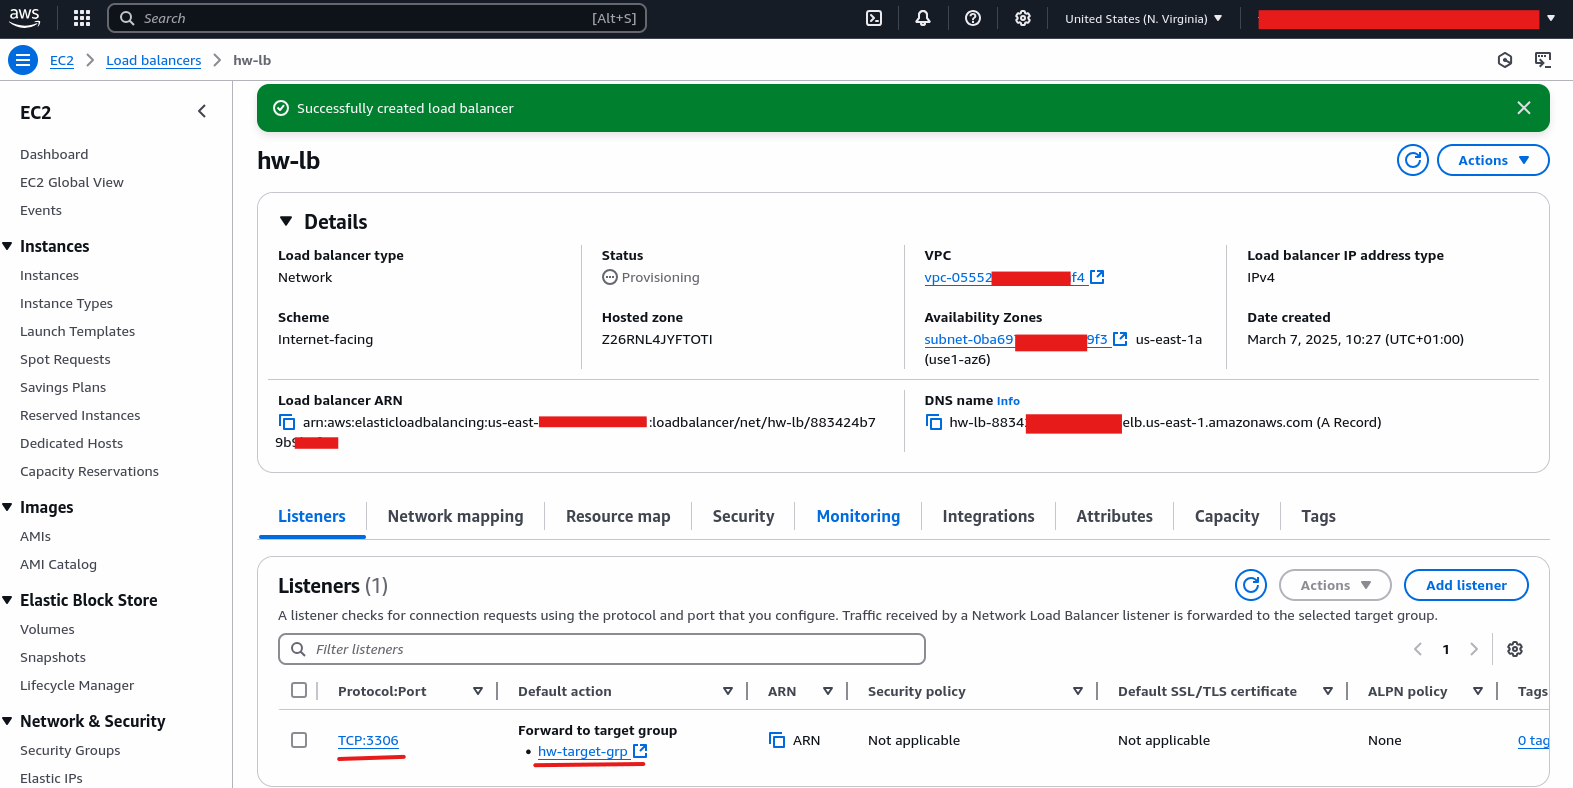1573x788 pixels.
Task: Open the tutorials panel icon in the breadcrumb bar
Action: (x=1543, y=60)
